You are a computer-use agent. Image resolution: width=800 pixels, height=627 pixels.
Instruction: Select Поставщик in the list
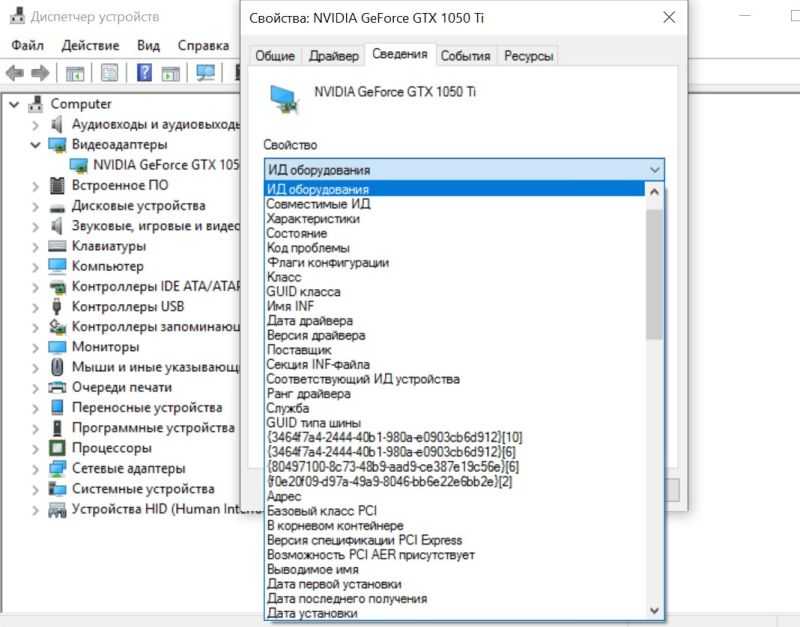(299, 350)
